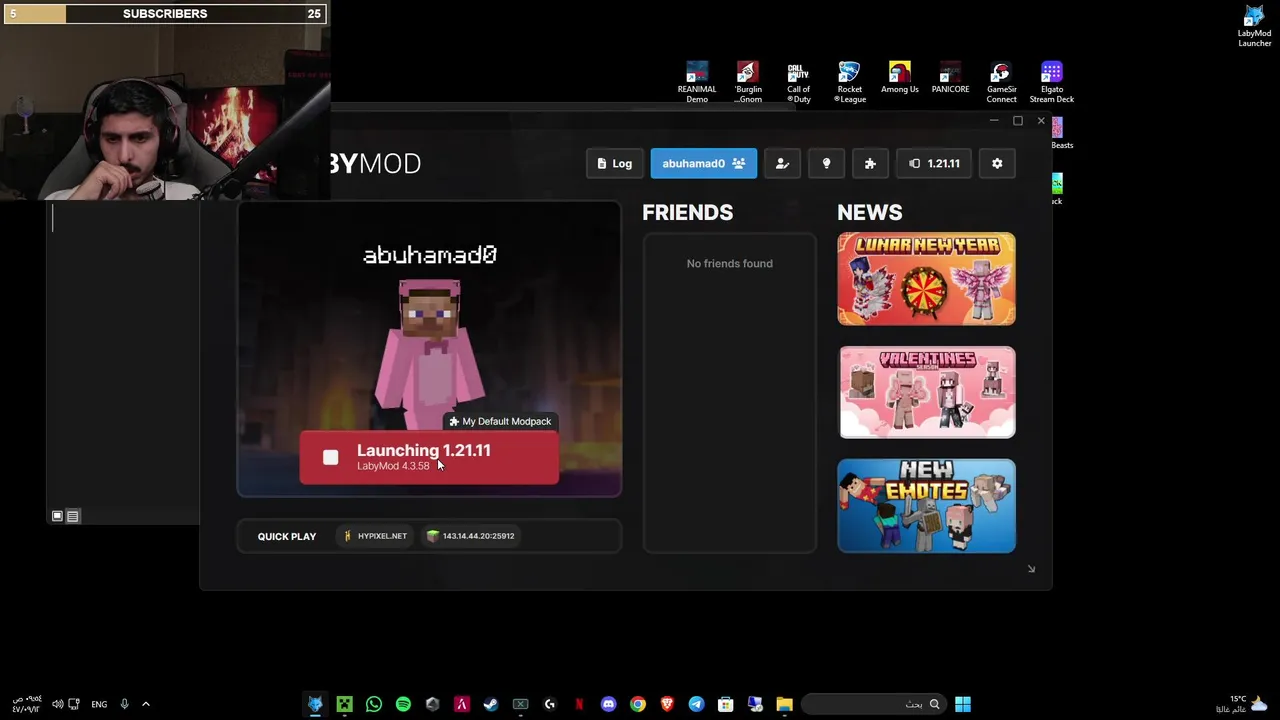Expand the system tray hidden icons chevron
This screenshot has height=720, width=1280.
coord(145,704)
